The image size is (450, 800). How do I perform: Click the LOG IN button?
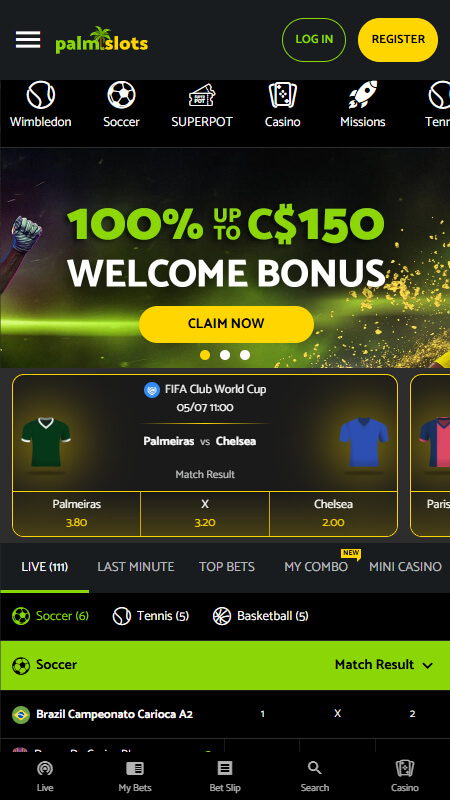(x=314, y=40)
